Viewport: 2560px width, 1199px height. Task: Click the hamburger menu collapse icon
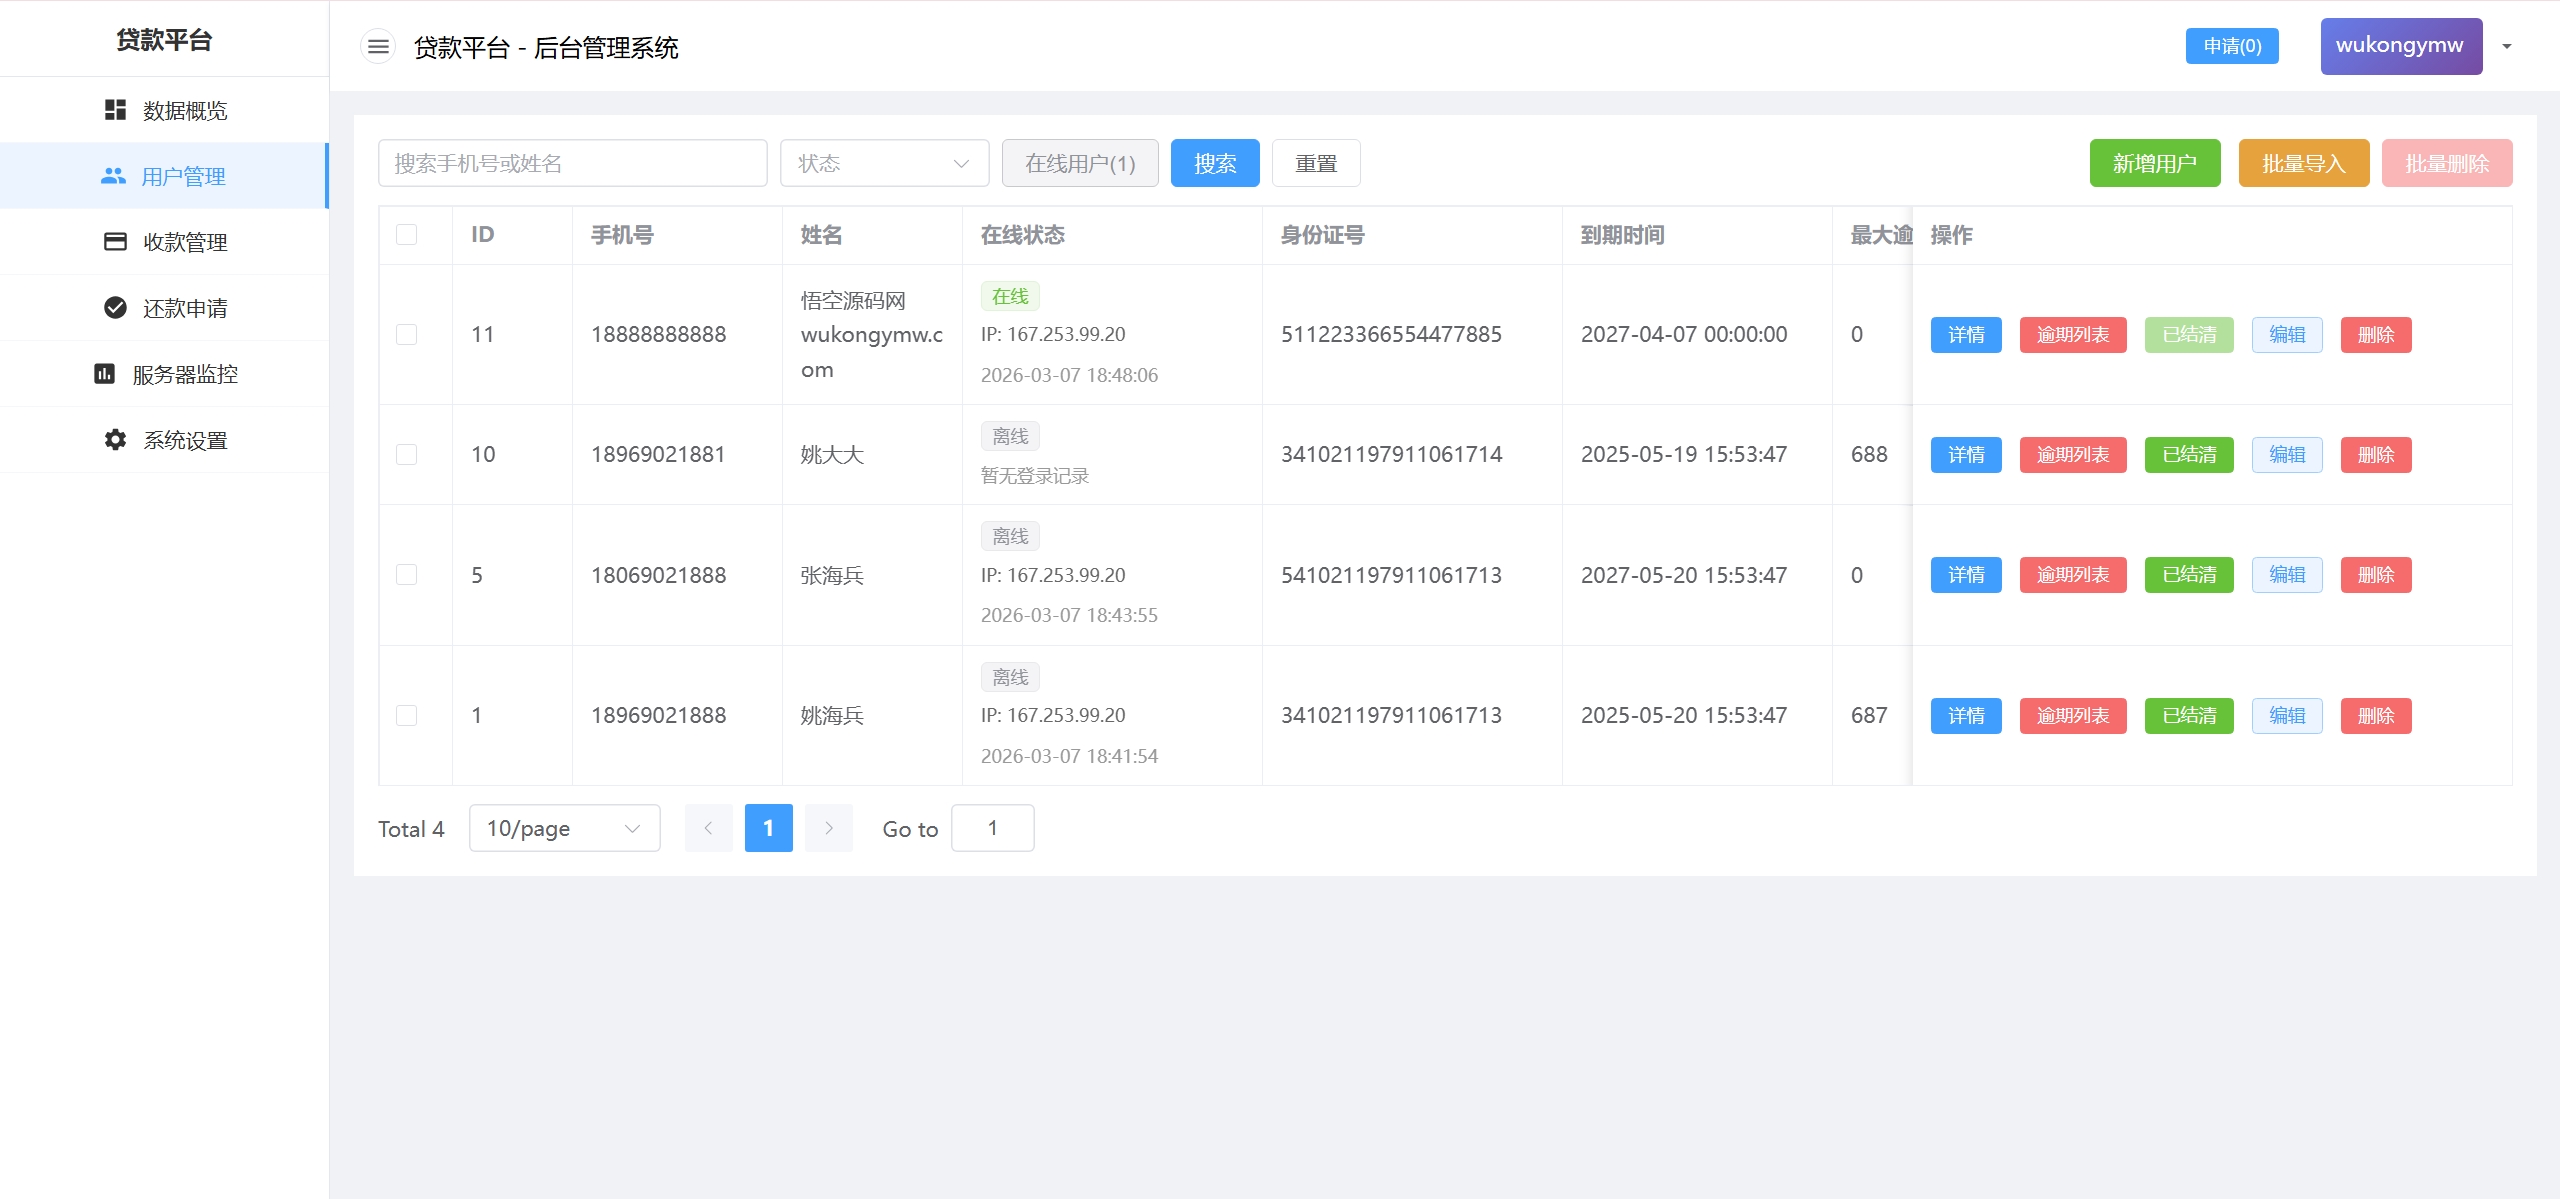[x=378, y=47]
